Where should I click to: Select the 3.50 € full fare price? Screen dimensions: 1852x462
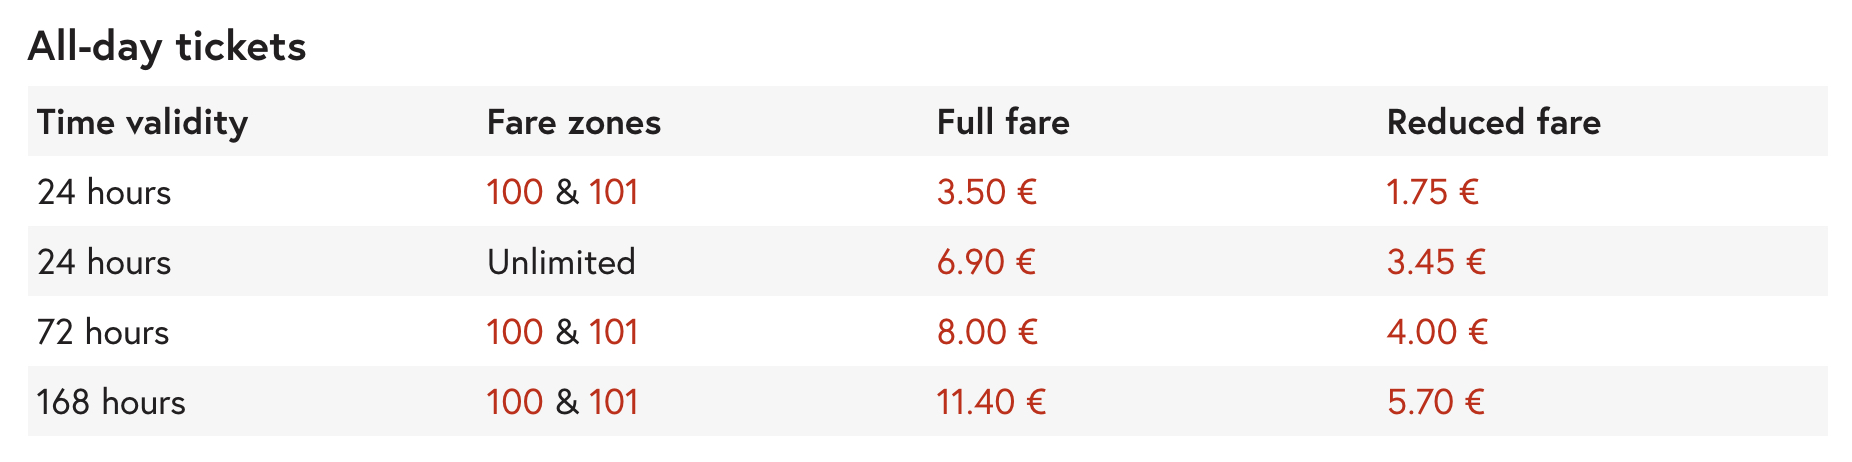[x=986, y=192]
